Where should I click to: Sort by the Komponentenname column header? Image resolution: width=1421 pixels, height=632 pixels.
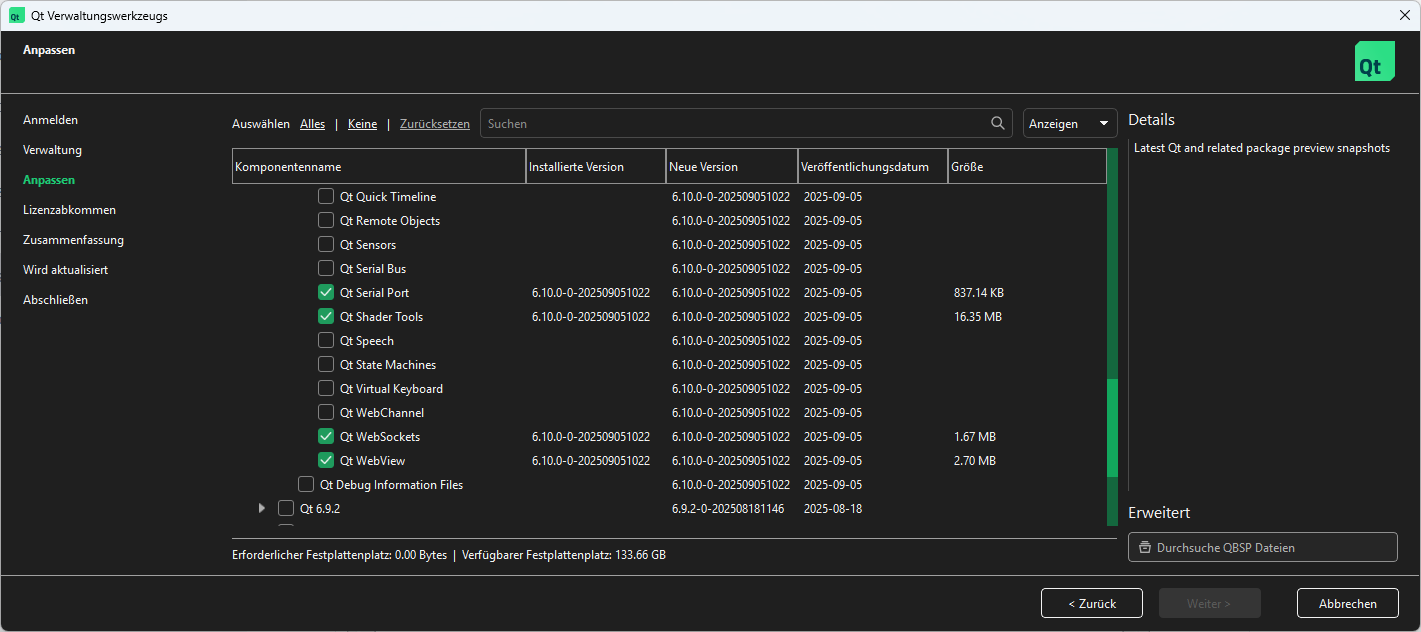click(x=379, y=167)
